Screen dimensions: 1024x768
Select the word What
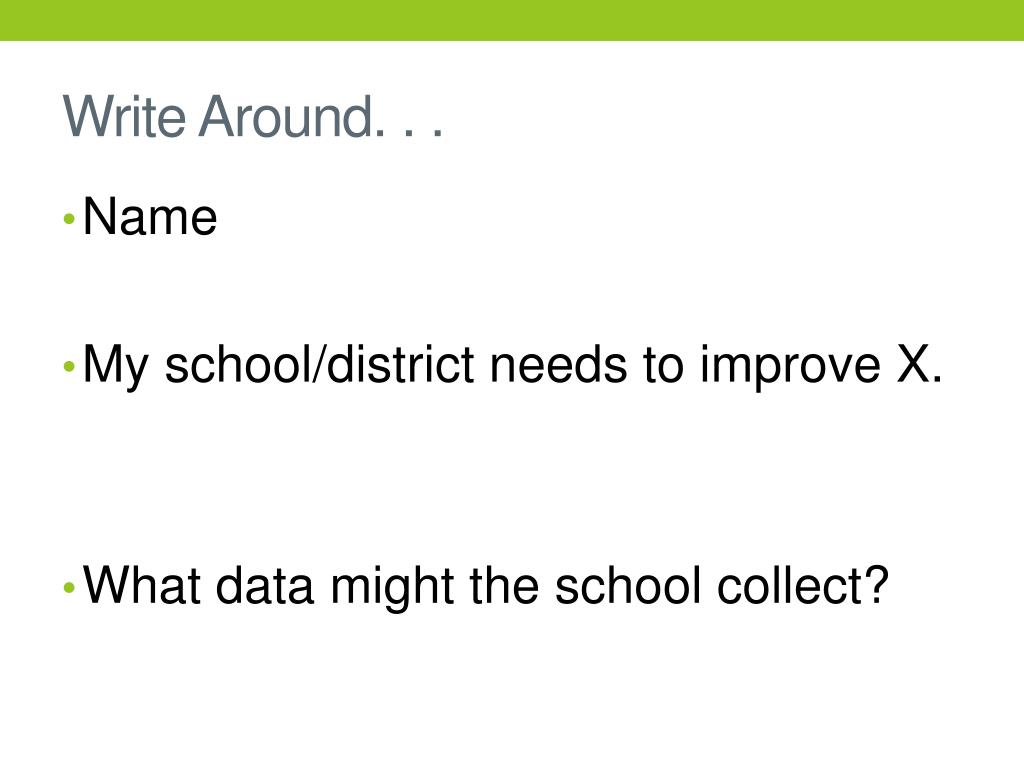click(142, 584)
